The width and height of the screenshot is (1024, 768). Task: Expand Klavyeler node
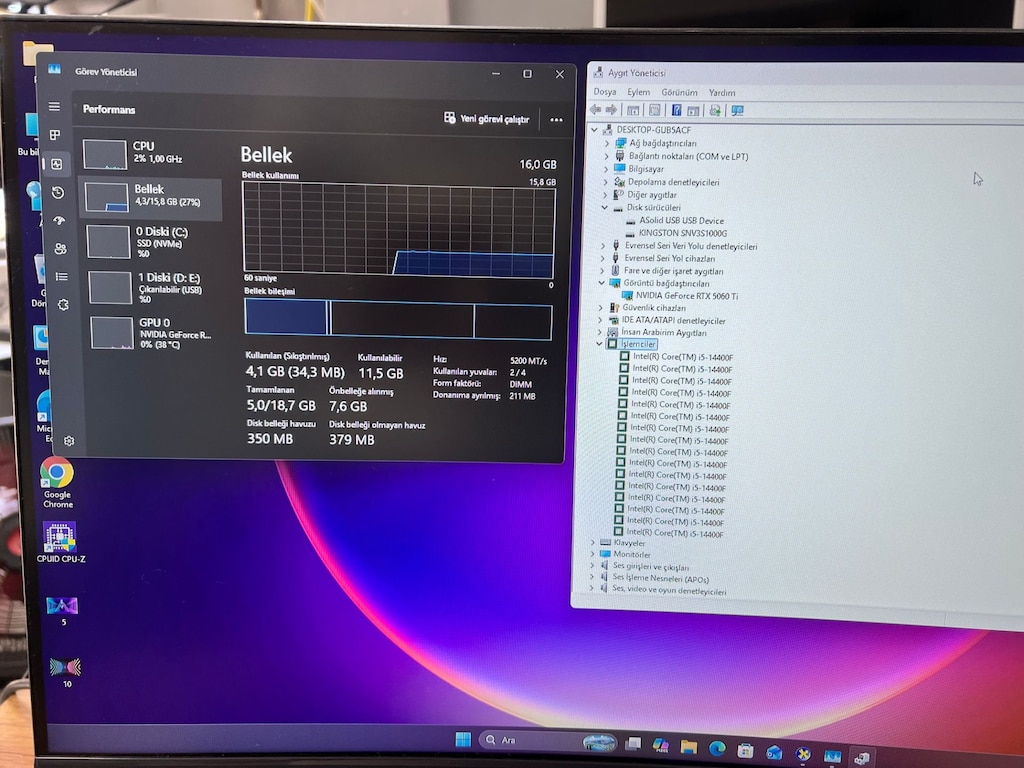pyautogui.click(x=593, y=543)
